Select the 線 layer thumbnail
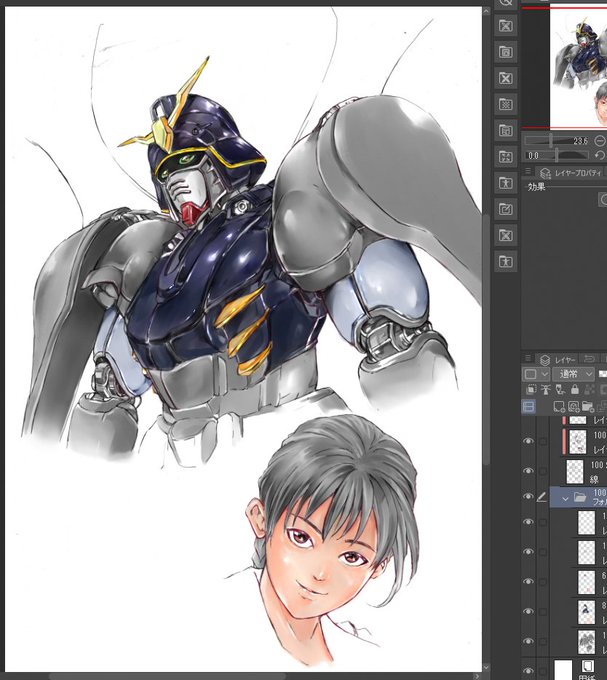The width and height of the screenshot is (607, 680). click(575, 471)
